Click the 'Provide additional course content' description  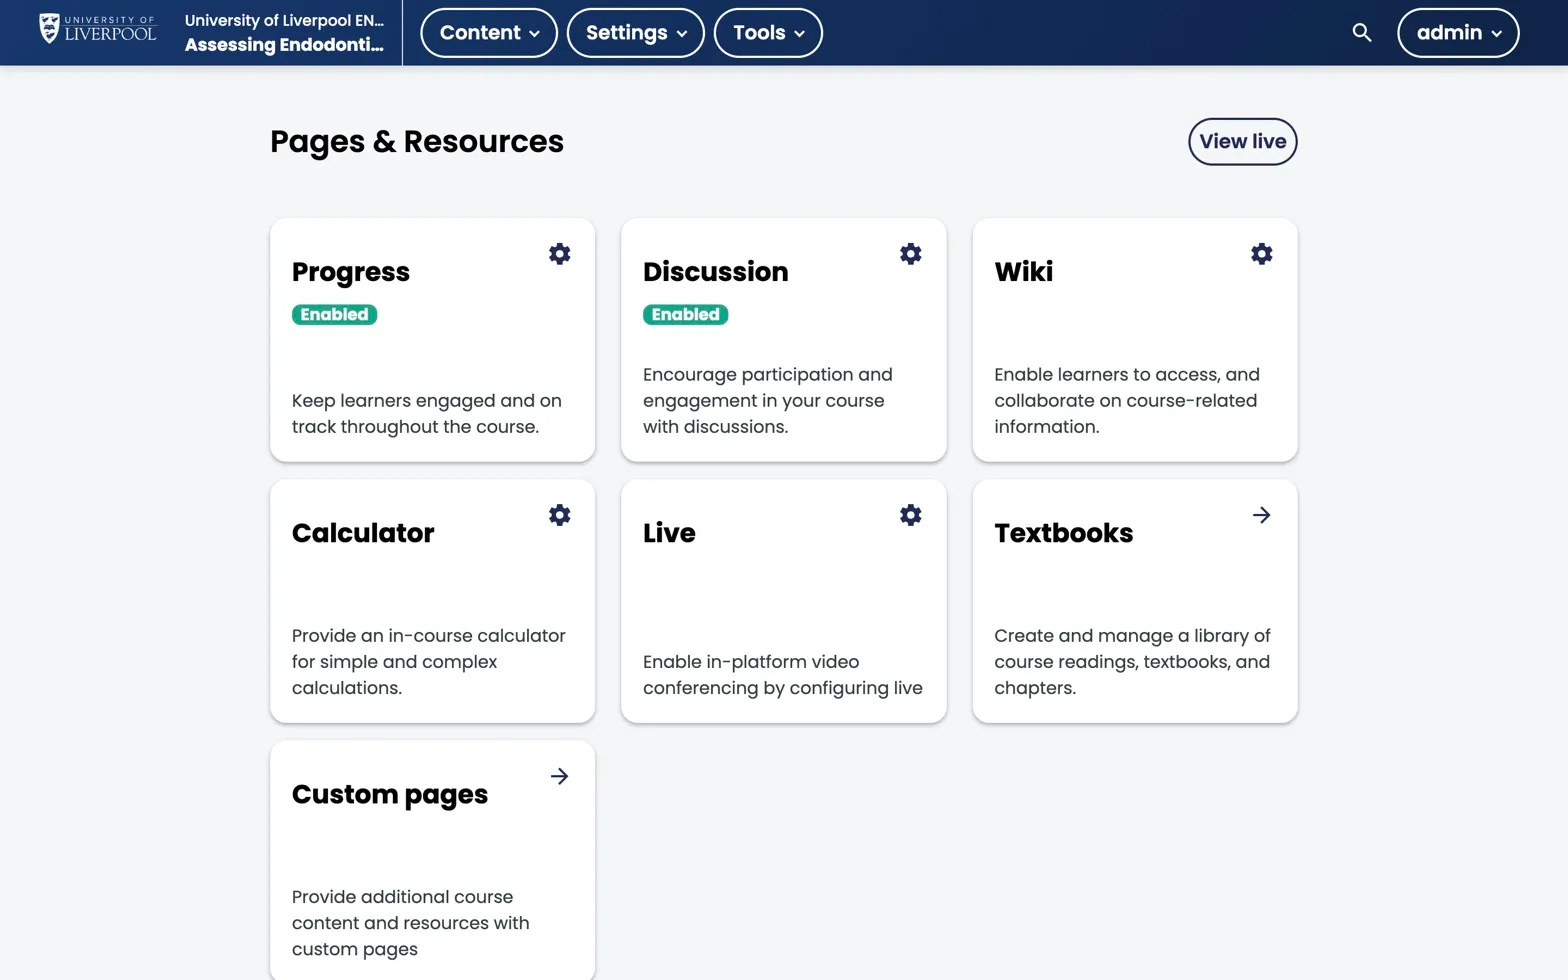(x=411, y=922)
